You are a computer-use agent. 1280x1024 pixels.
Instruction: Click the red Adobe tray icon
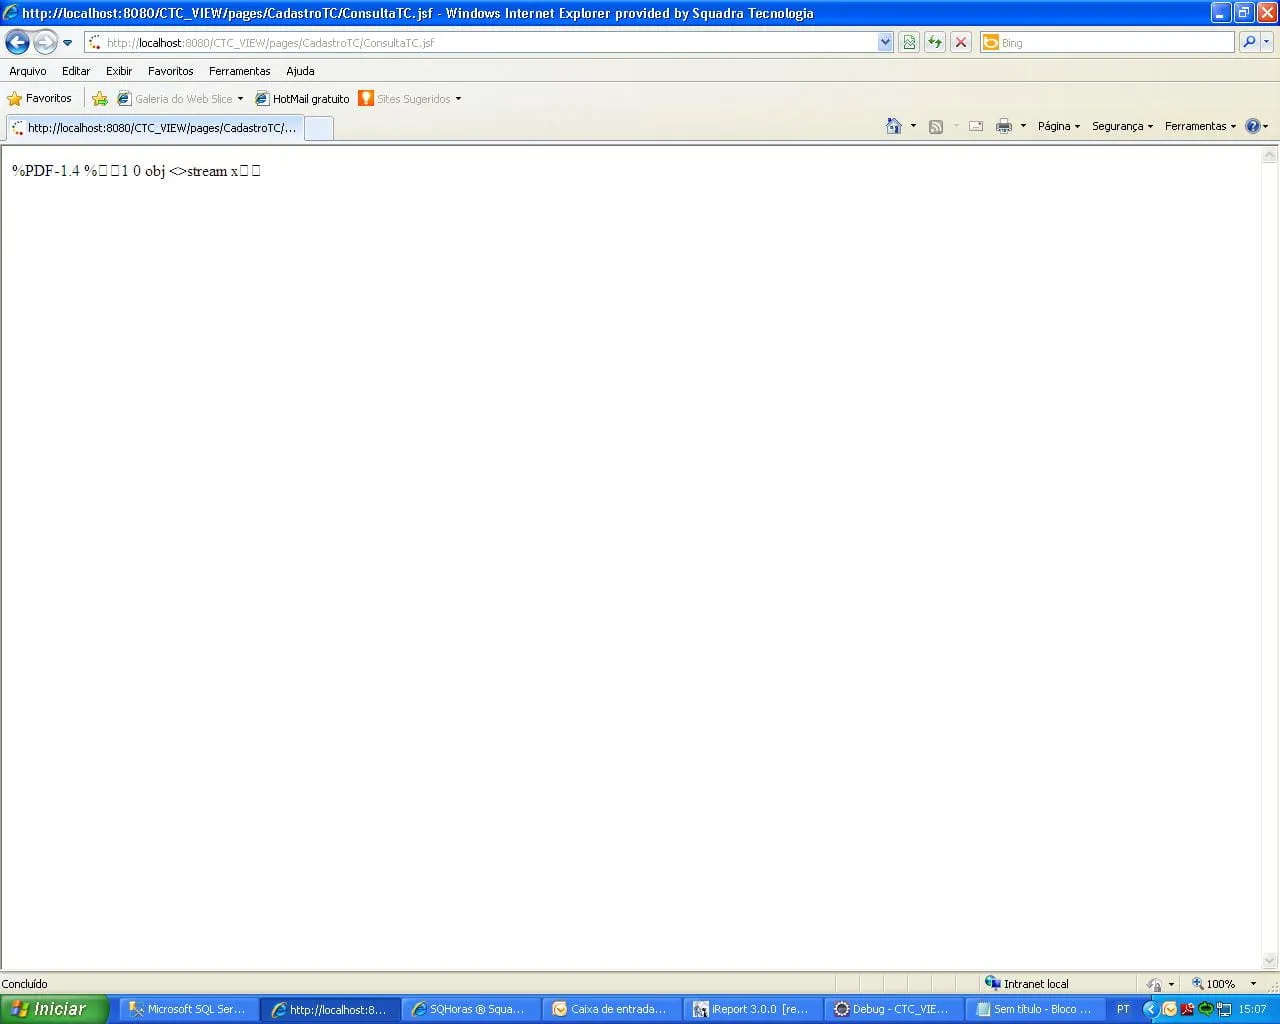[1188, 1009]
